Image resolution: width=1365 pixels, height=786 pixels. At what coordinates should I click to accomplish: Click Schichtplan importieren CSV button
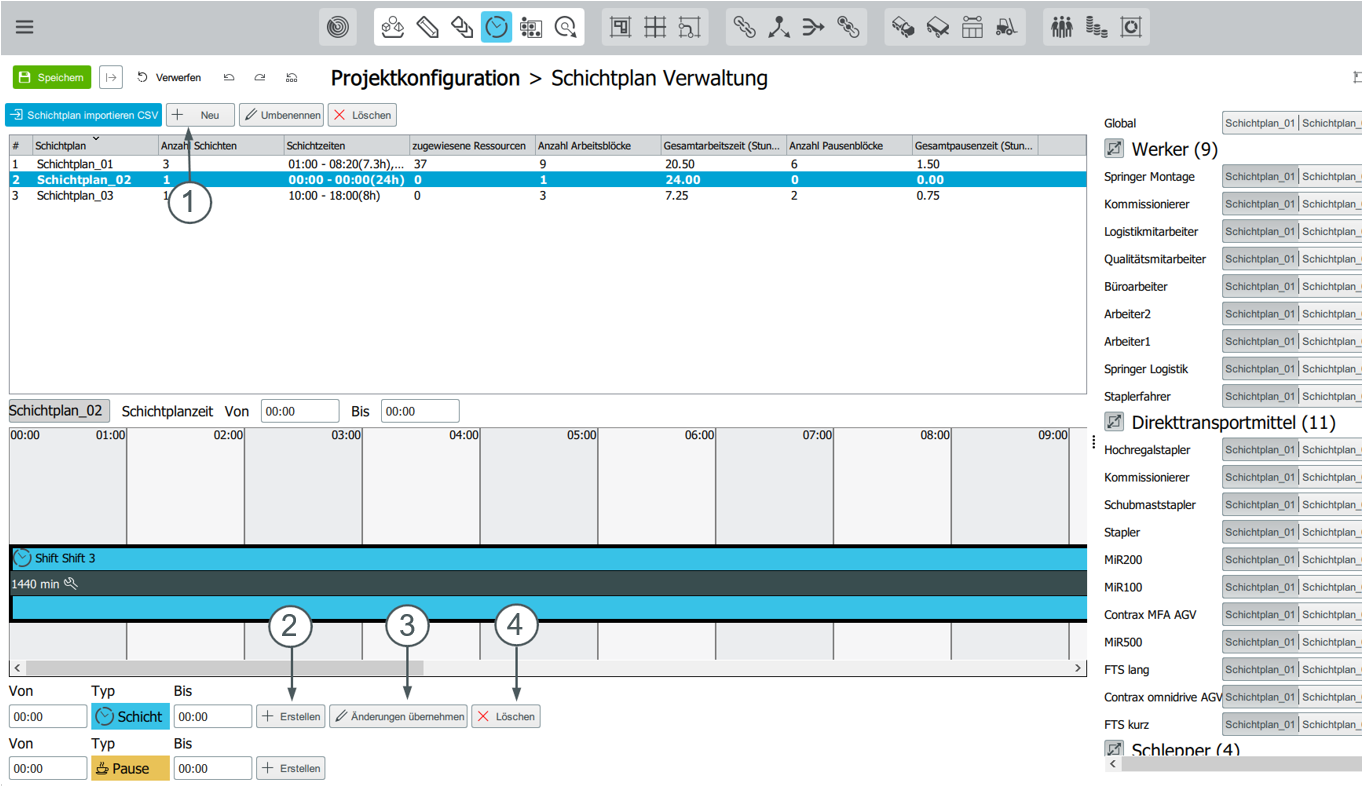pyautogui.click(x=83, y=115)
